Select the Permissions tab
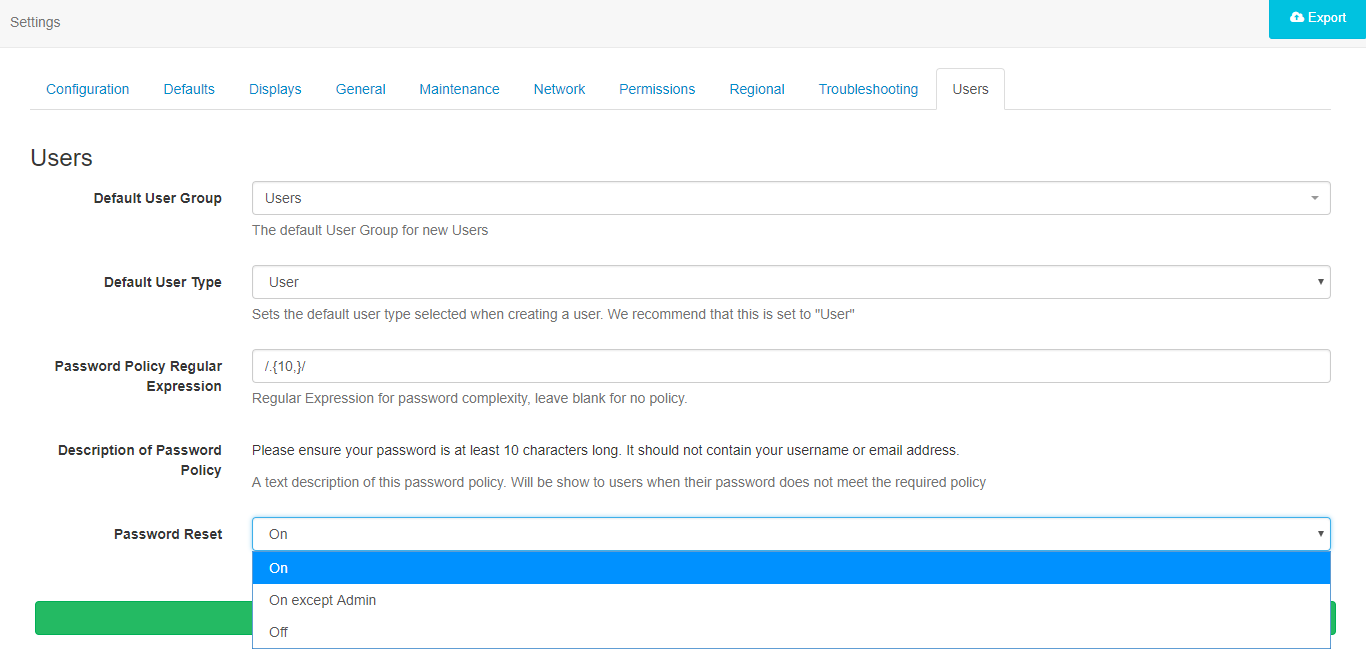The height and width of the screenshot is (663, 1366). (x=656, y=89)
